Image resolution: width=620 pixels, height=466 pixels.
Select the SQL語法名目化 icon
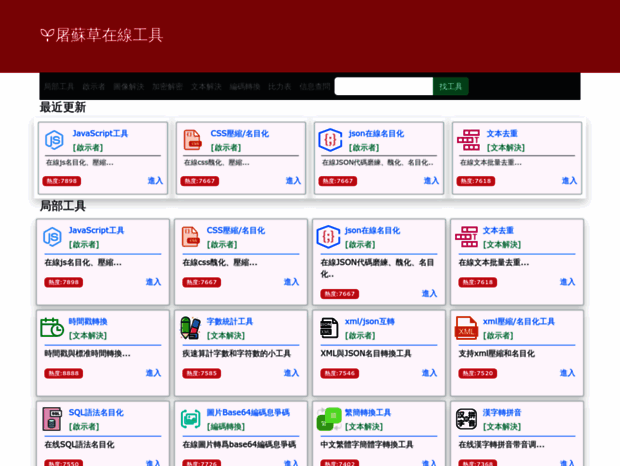click(x=52, y=419)
